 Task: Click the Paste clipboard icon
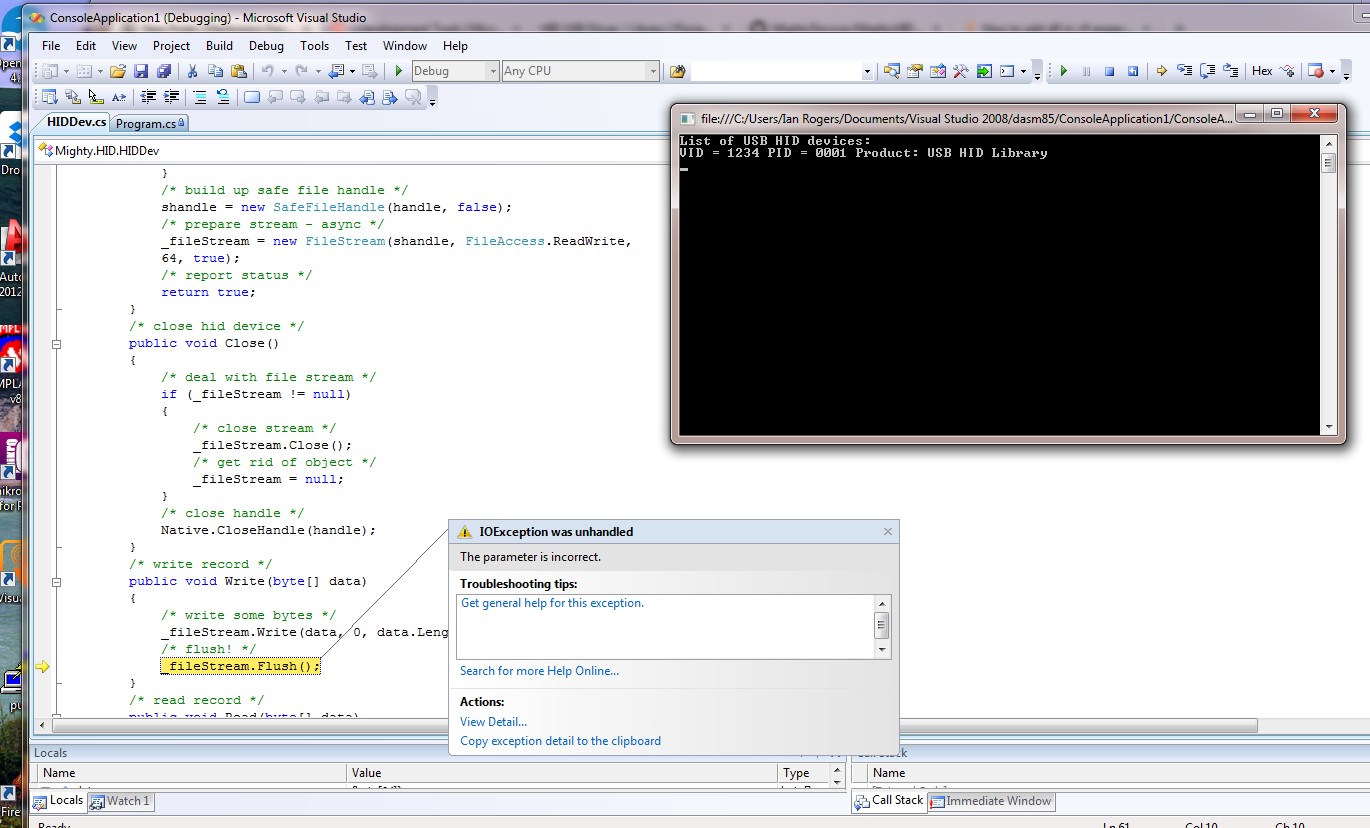(x=238, y=71)
